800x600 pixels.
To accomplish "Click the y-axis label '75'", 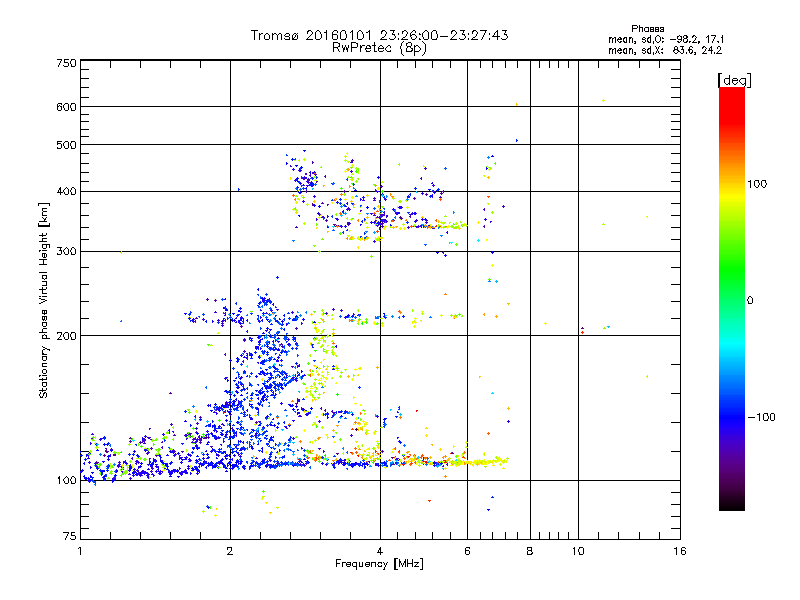I will (x=70, y=536).
